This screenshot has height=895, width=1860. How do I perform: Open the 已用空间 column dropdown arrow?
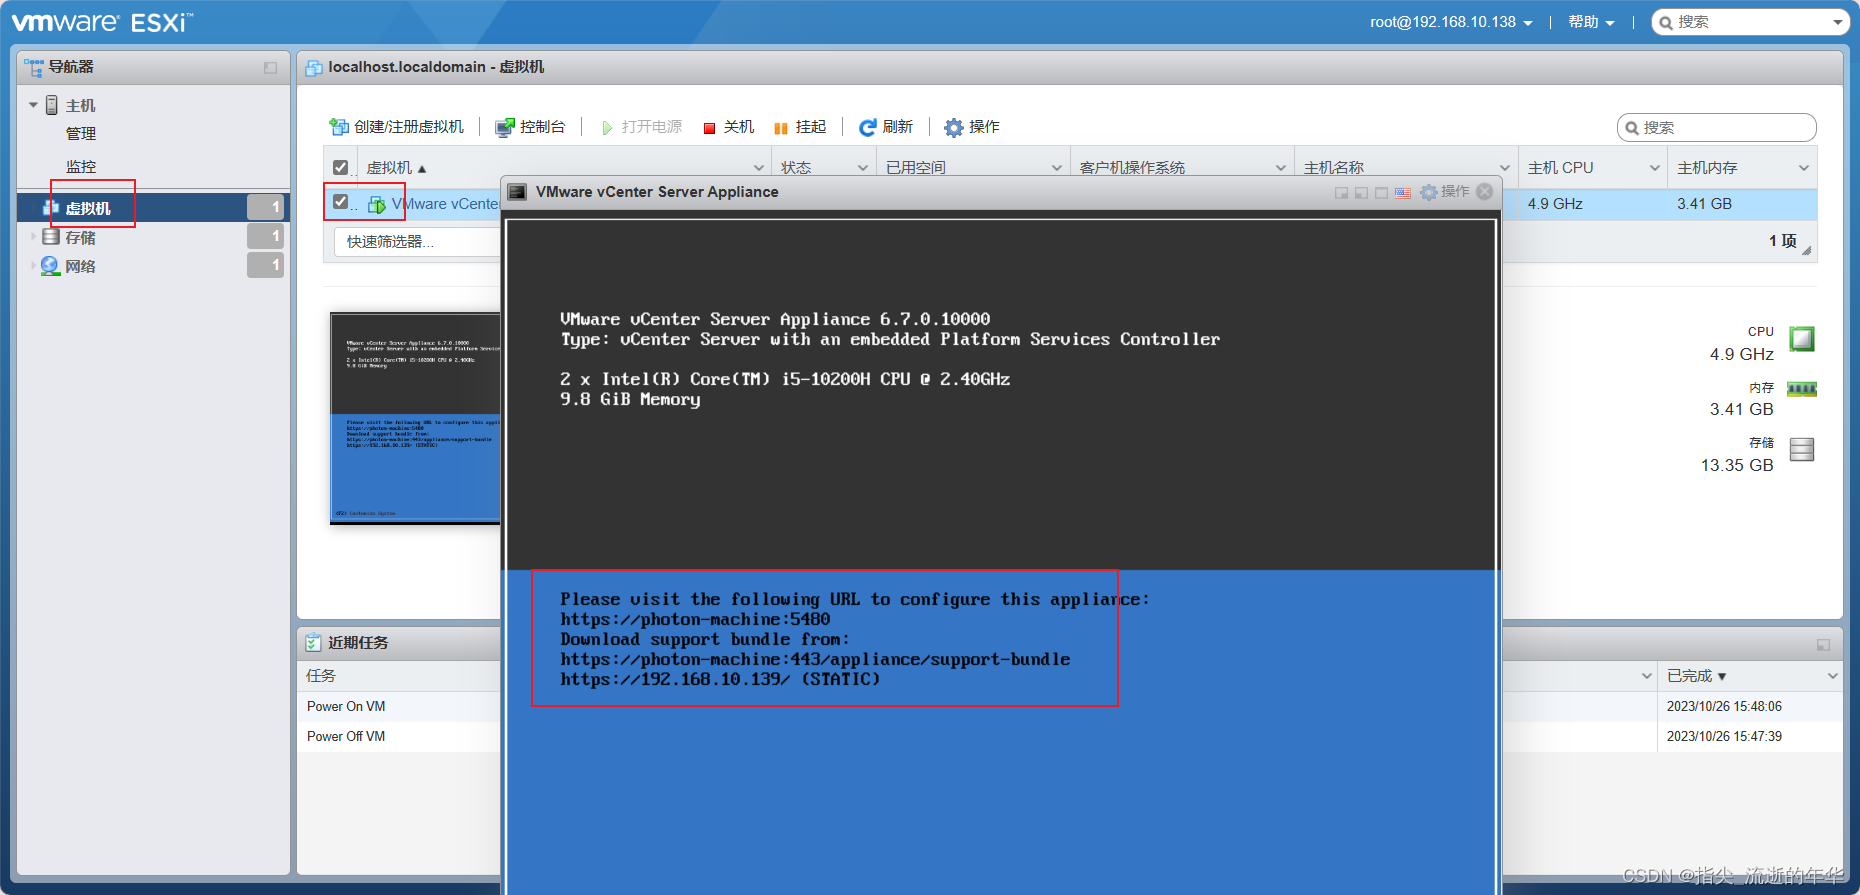1057,168
